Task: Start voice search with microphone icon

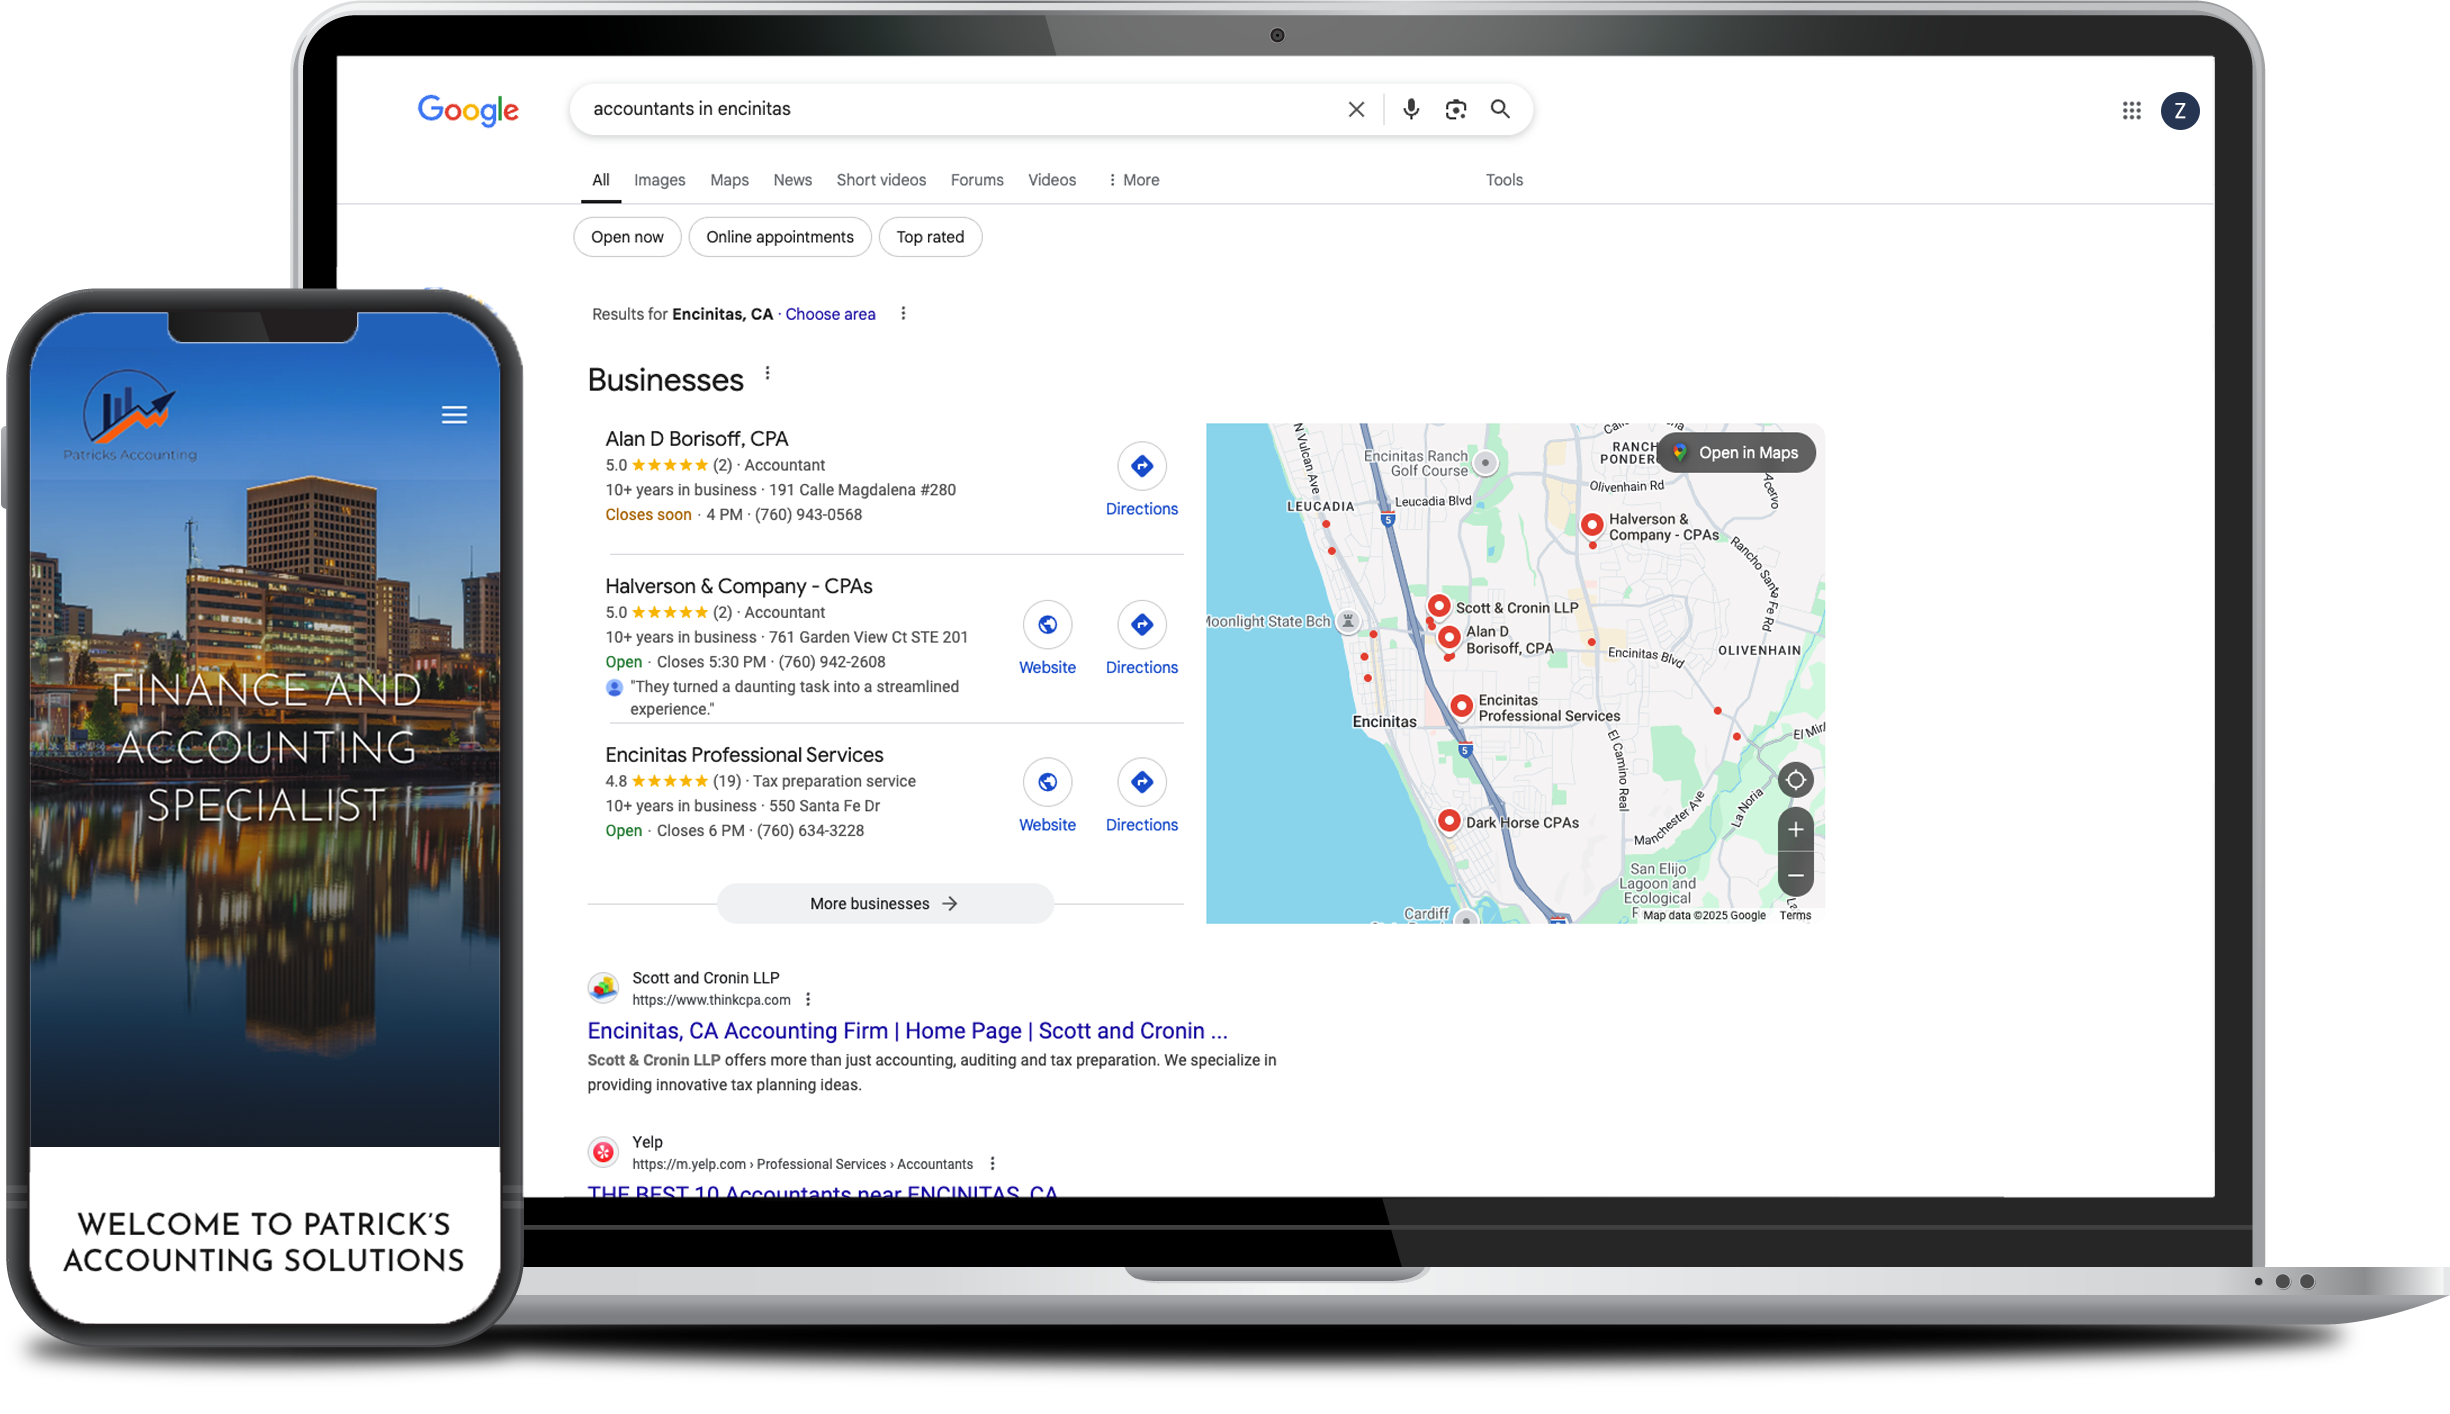Action: (1411, 109)
